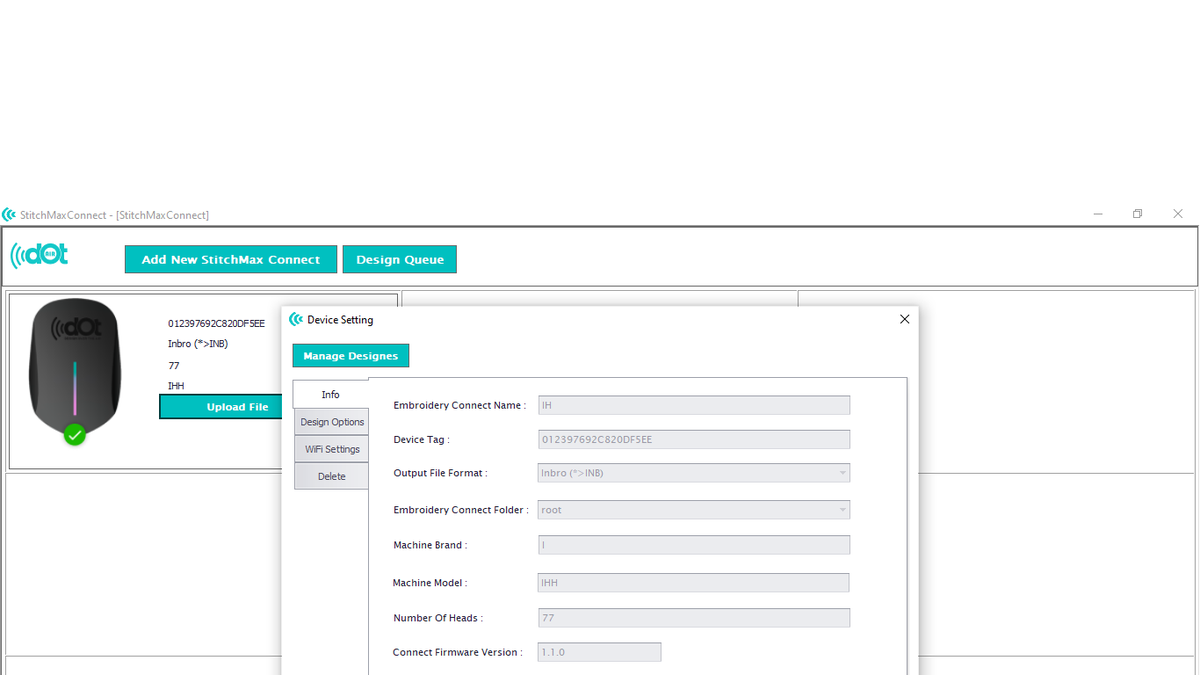Image resolution: width=1200 pixels, height=675 pixels.
Task: Click the Upload File button
Action: (221, 407)
